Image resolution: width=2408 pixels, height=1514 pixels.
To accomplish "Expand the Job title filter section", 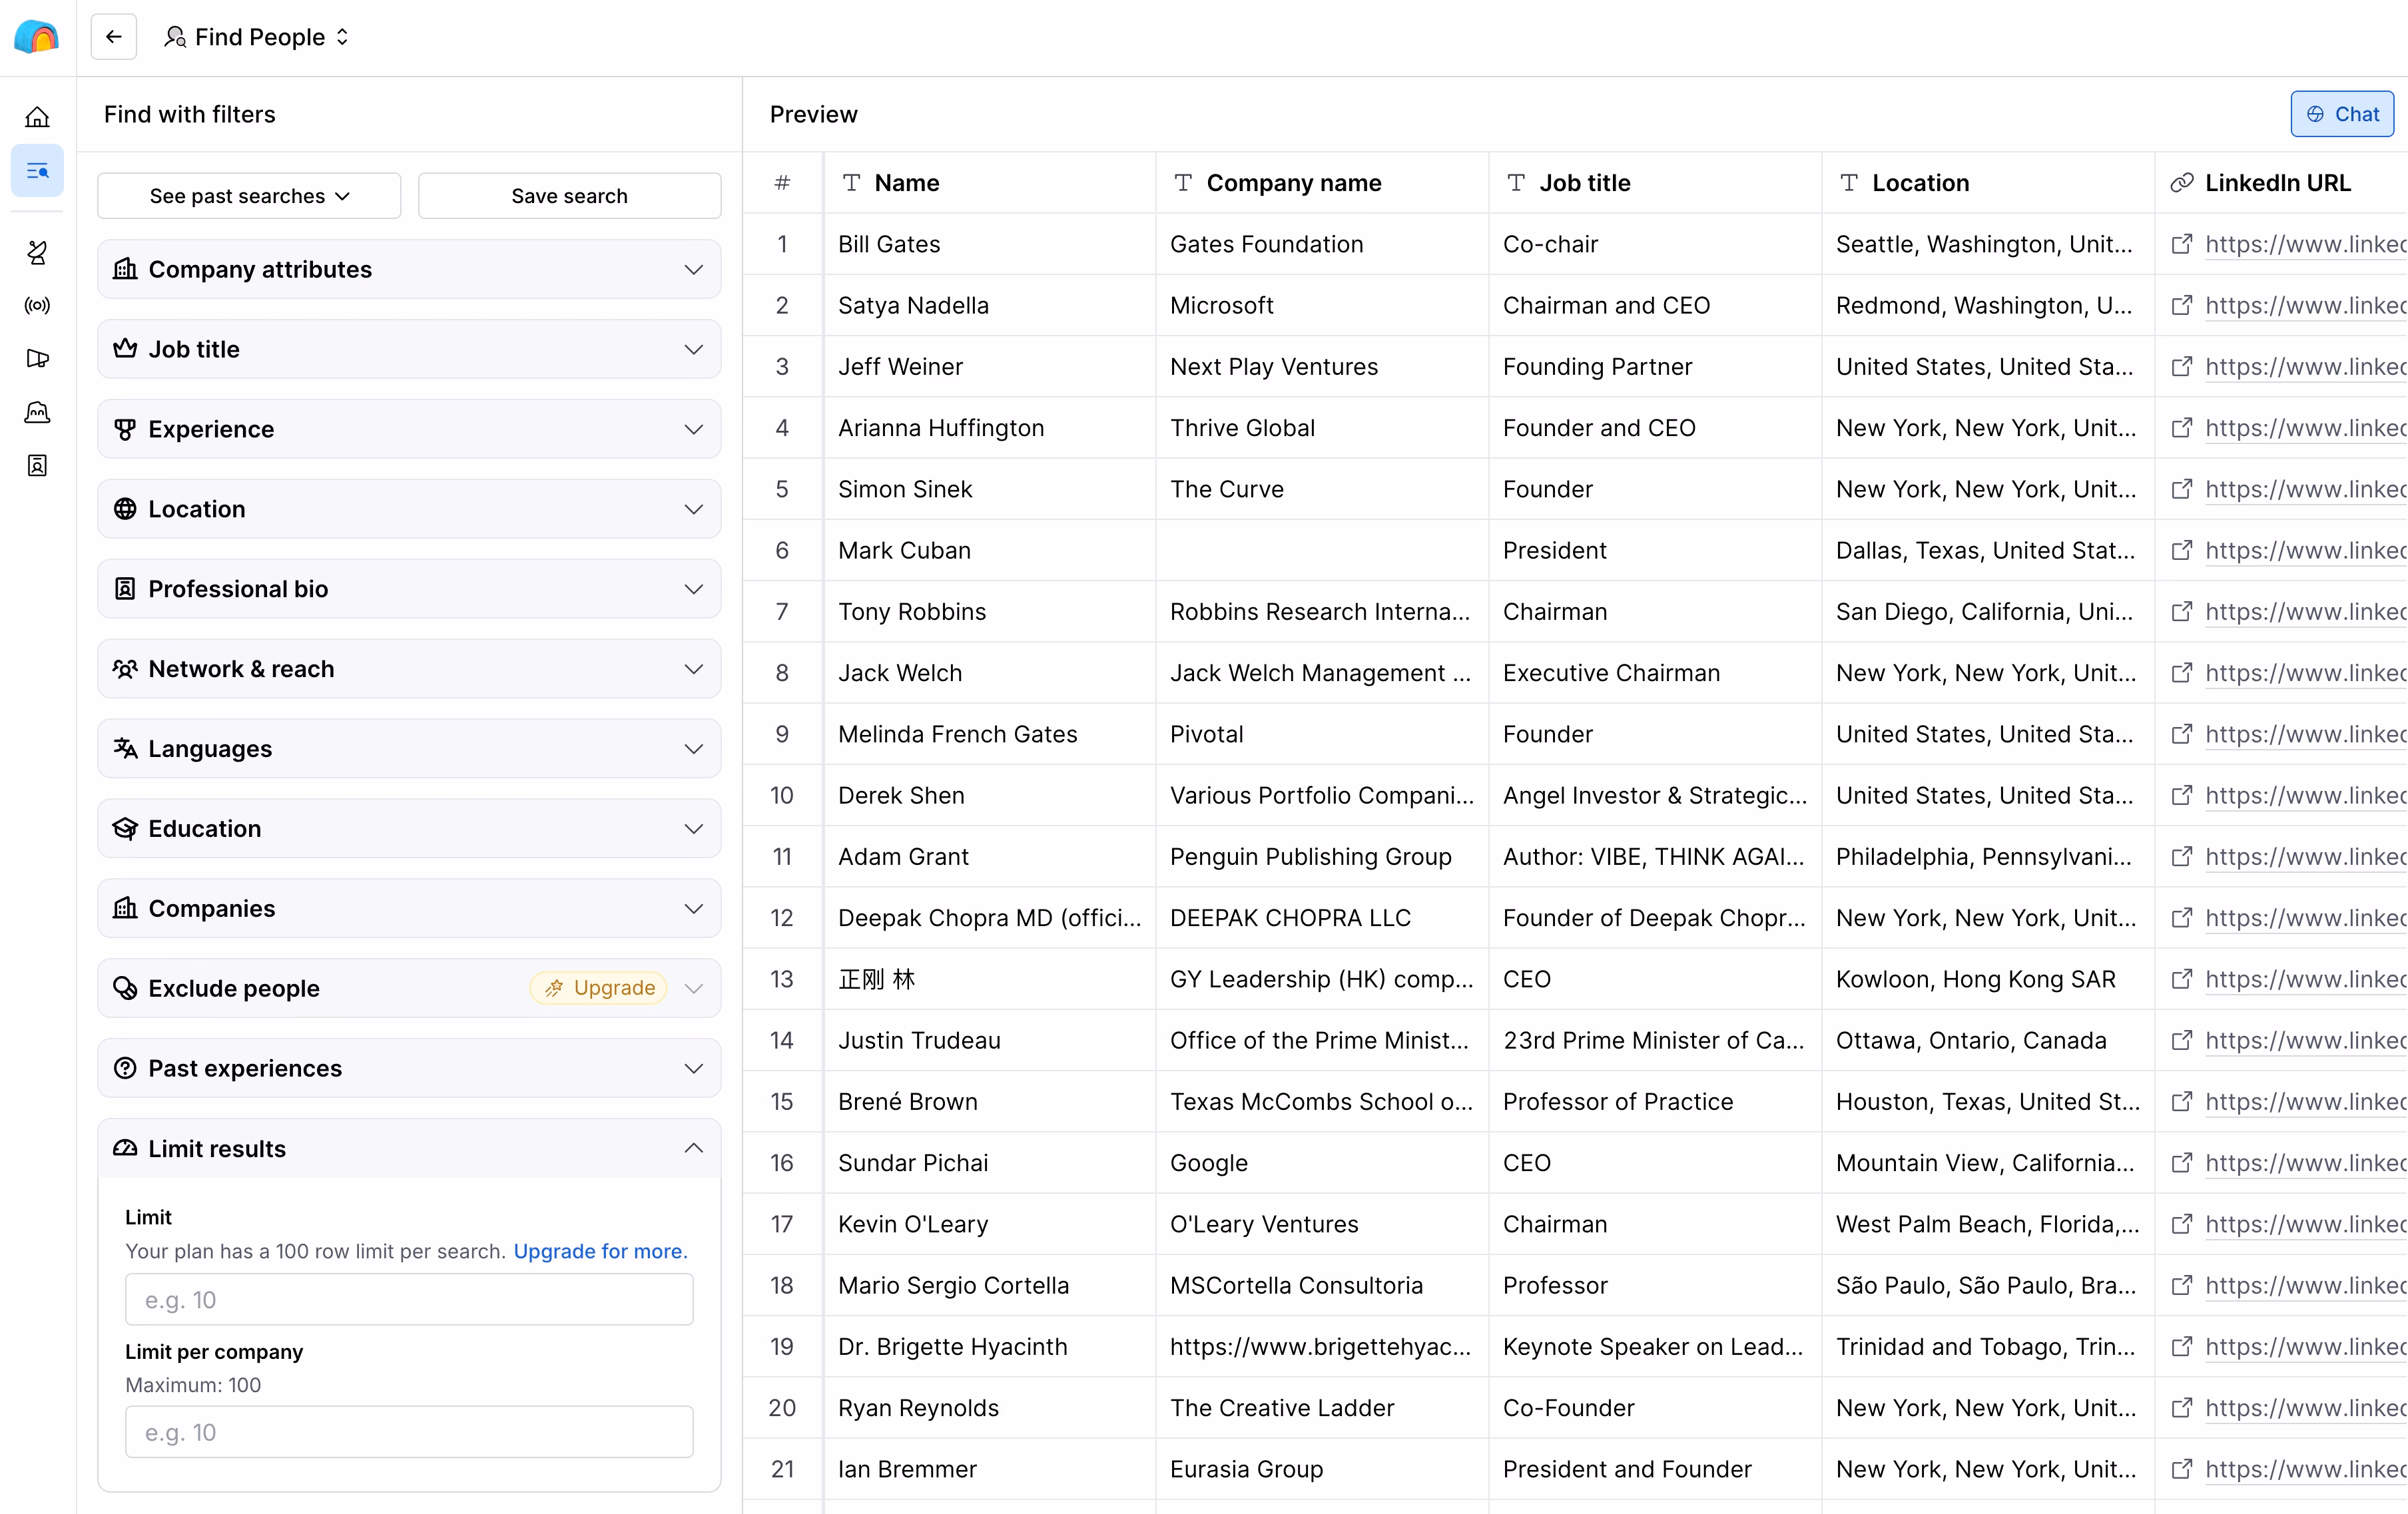I will coord(409,349).
